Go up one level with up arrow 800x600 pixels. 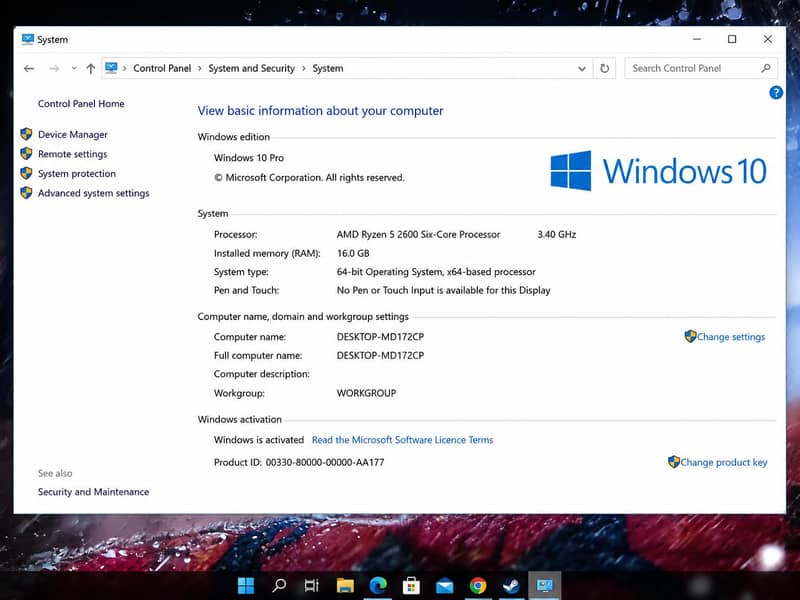(91, 68)
